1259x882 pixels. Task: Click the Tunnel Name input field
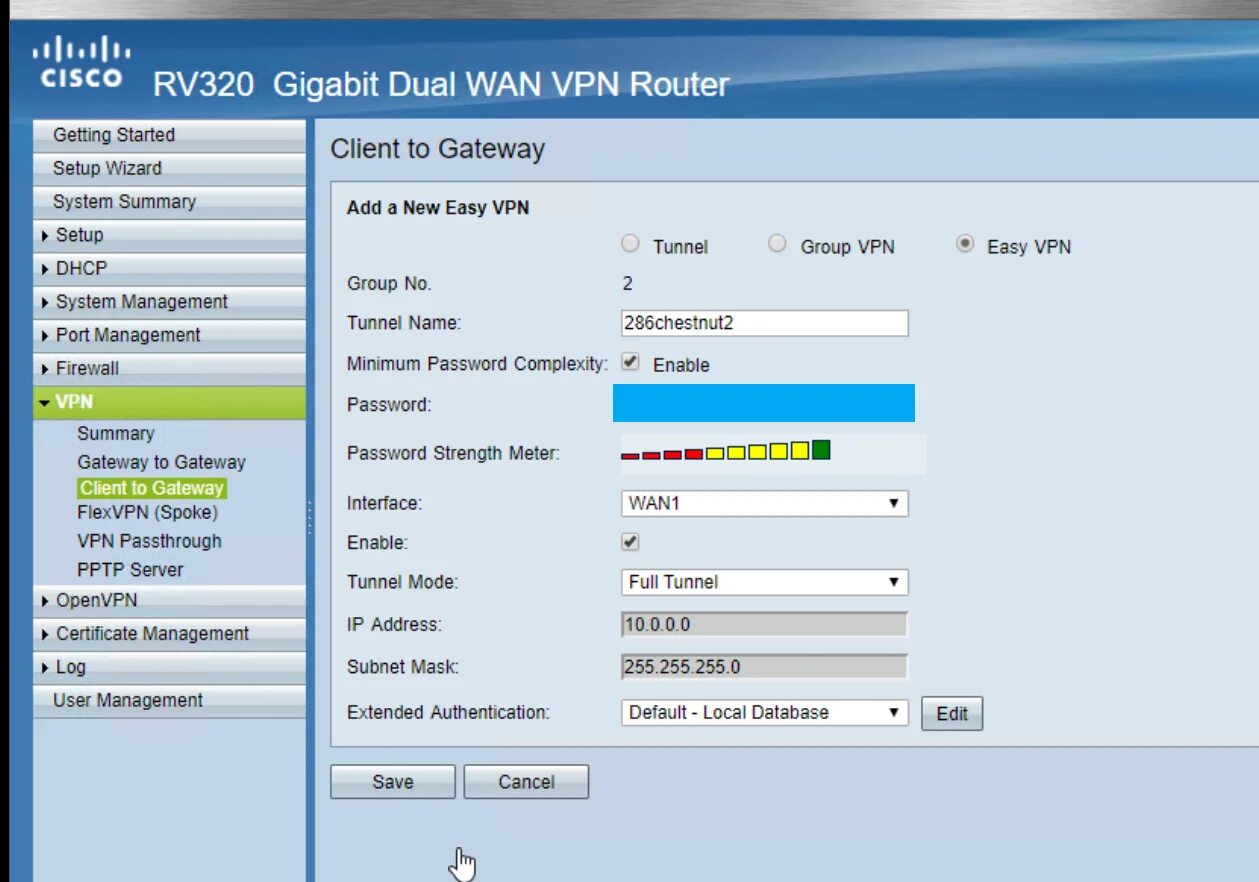pyautogui.click(x=764, y=323)
